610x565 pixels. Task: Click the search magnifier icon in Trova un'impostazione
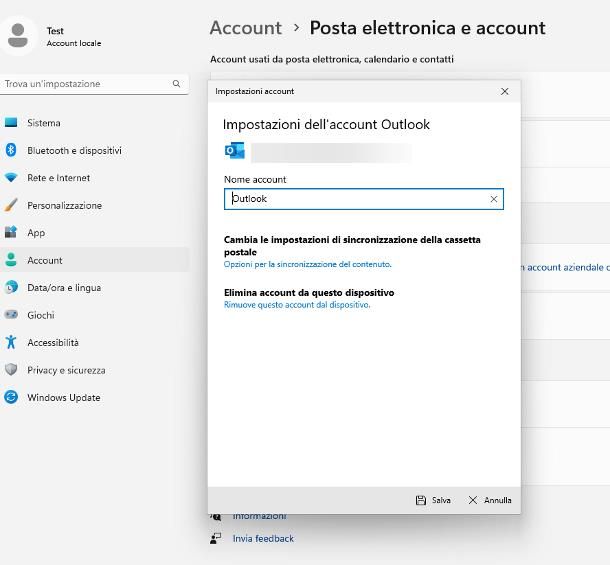point(176,84)
